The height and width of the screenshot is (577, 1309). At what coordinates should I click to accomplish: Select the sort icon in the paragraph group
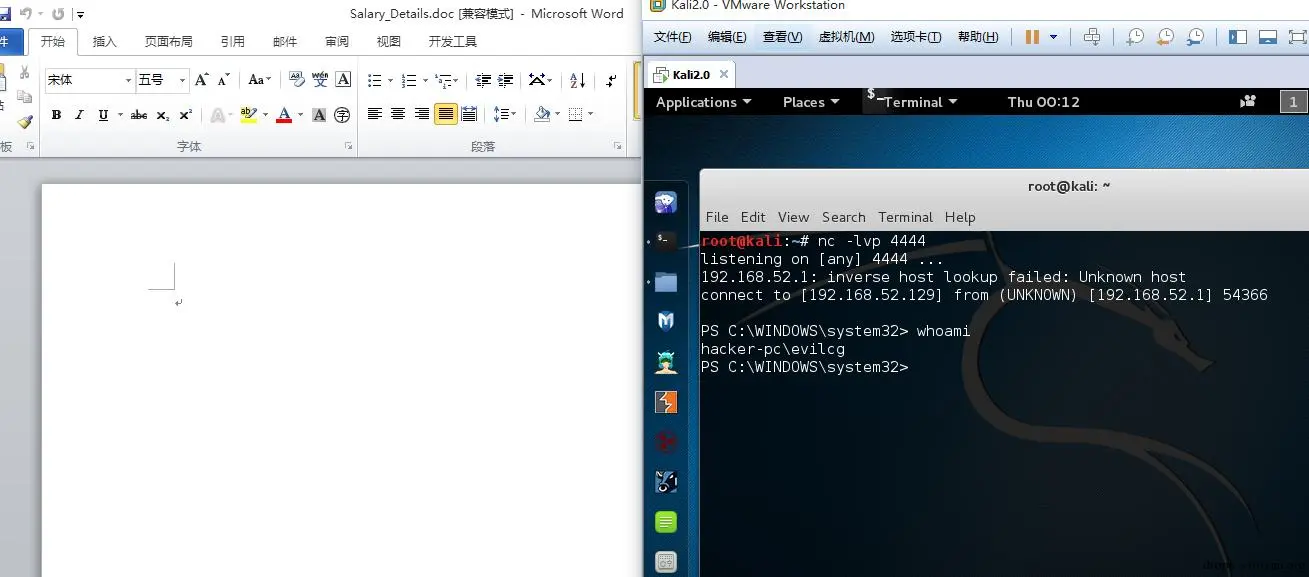[577, 79]
